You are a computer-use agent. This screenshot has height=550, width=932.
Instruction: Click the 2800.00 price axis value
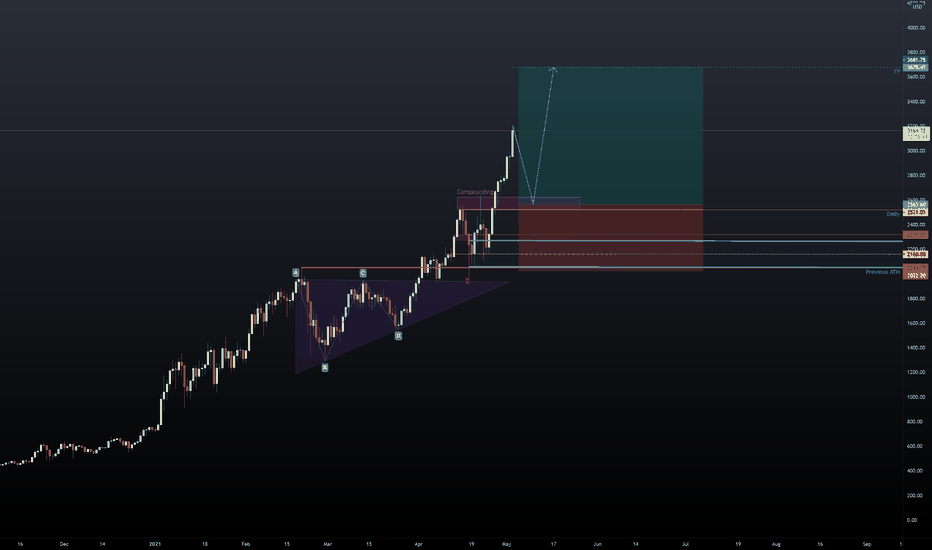coord(916,175)
